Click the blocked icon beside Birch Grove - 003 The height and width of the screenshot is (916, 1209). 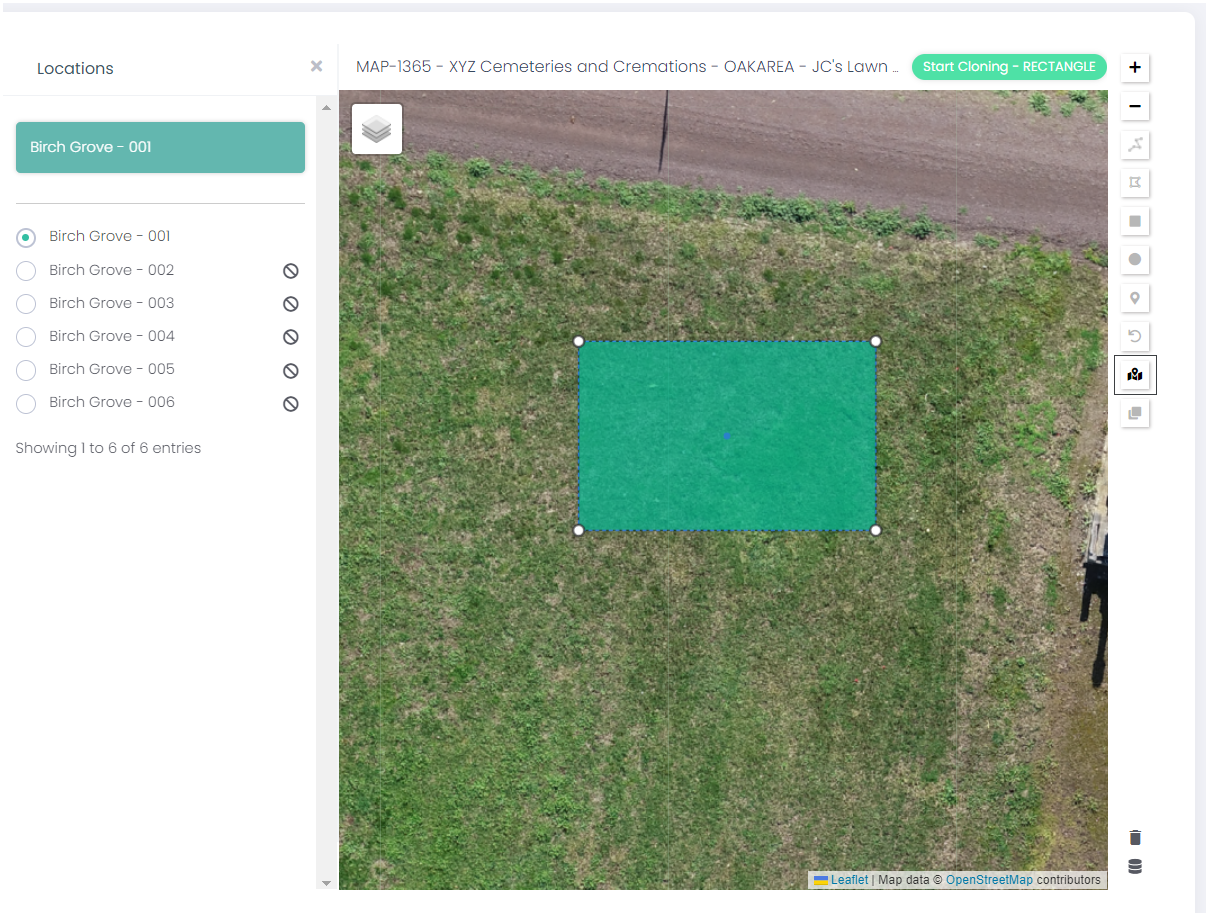coord(291,304)
